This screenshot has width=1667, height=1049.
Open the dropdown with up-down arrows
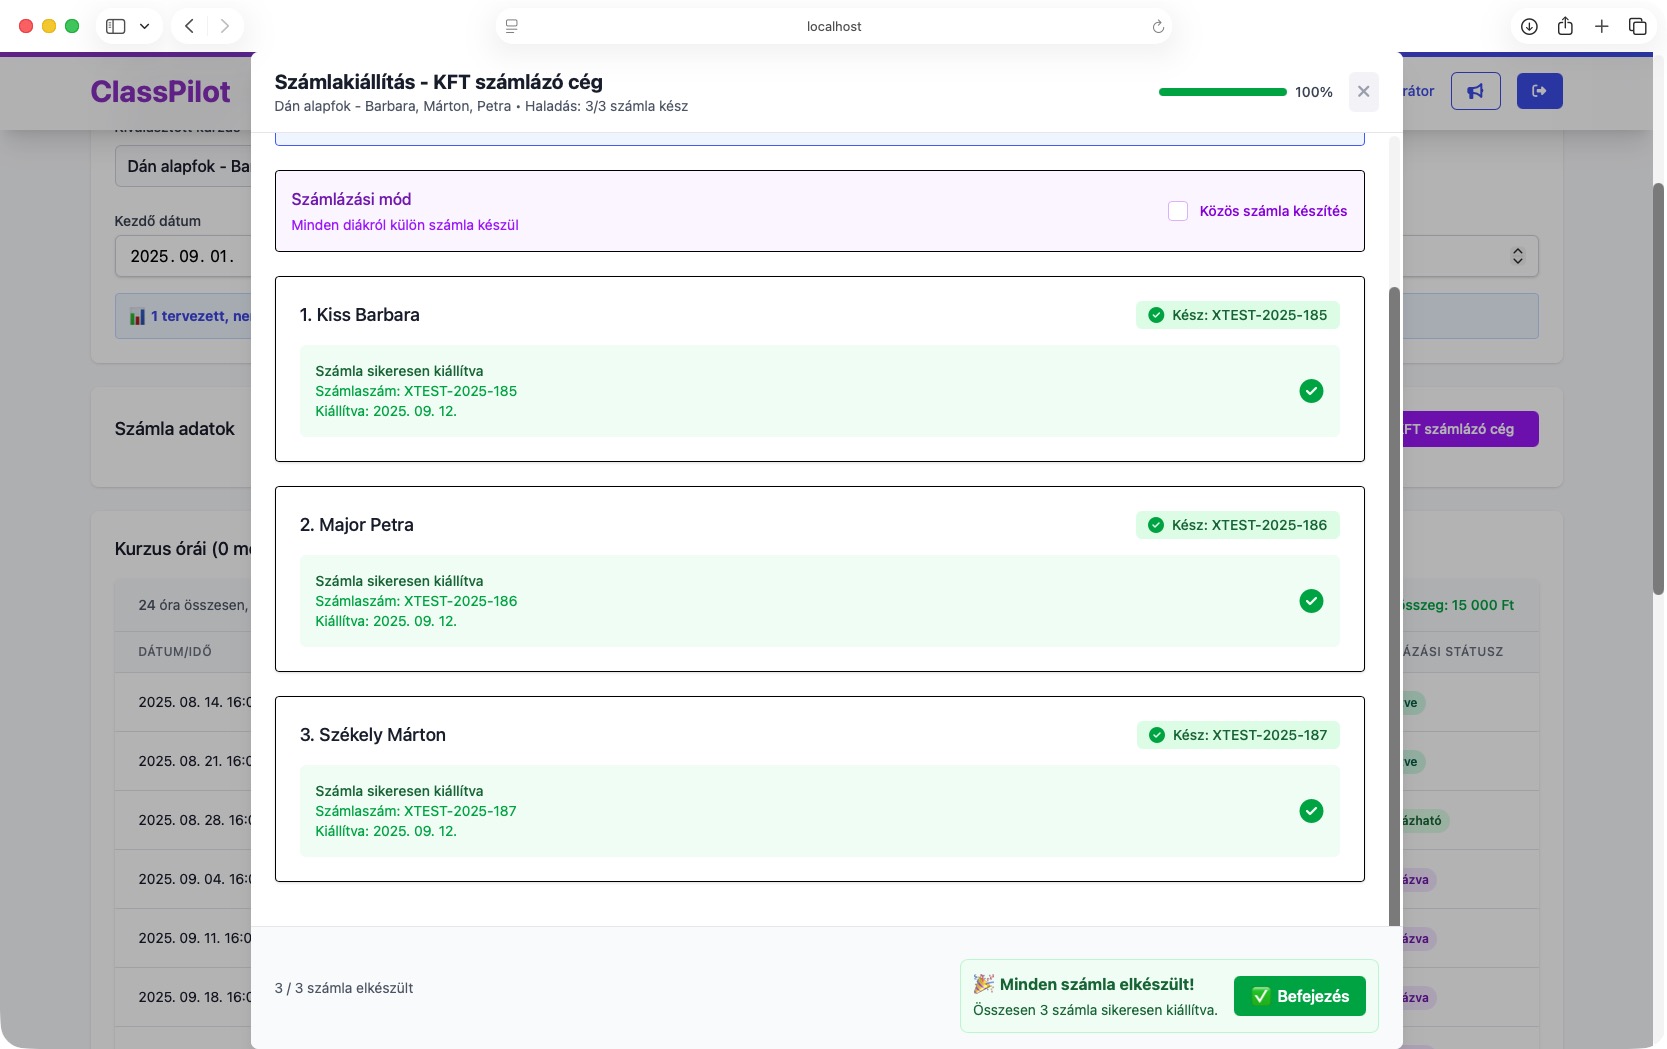click(1517, 256)
